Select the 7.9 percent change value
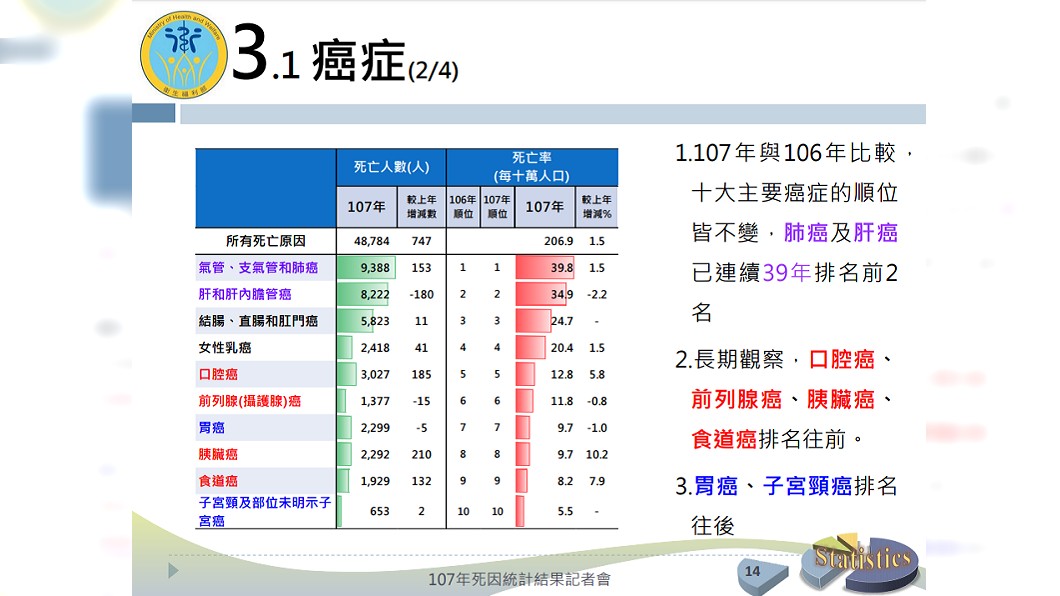1060x596 pixels. tap(597, 481)
